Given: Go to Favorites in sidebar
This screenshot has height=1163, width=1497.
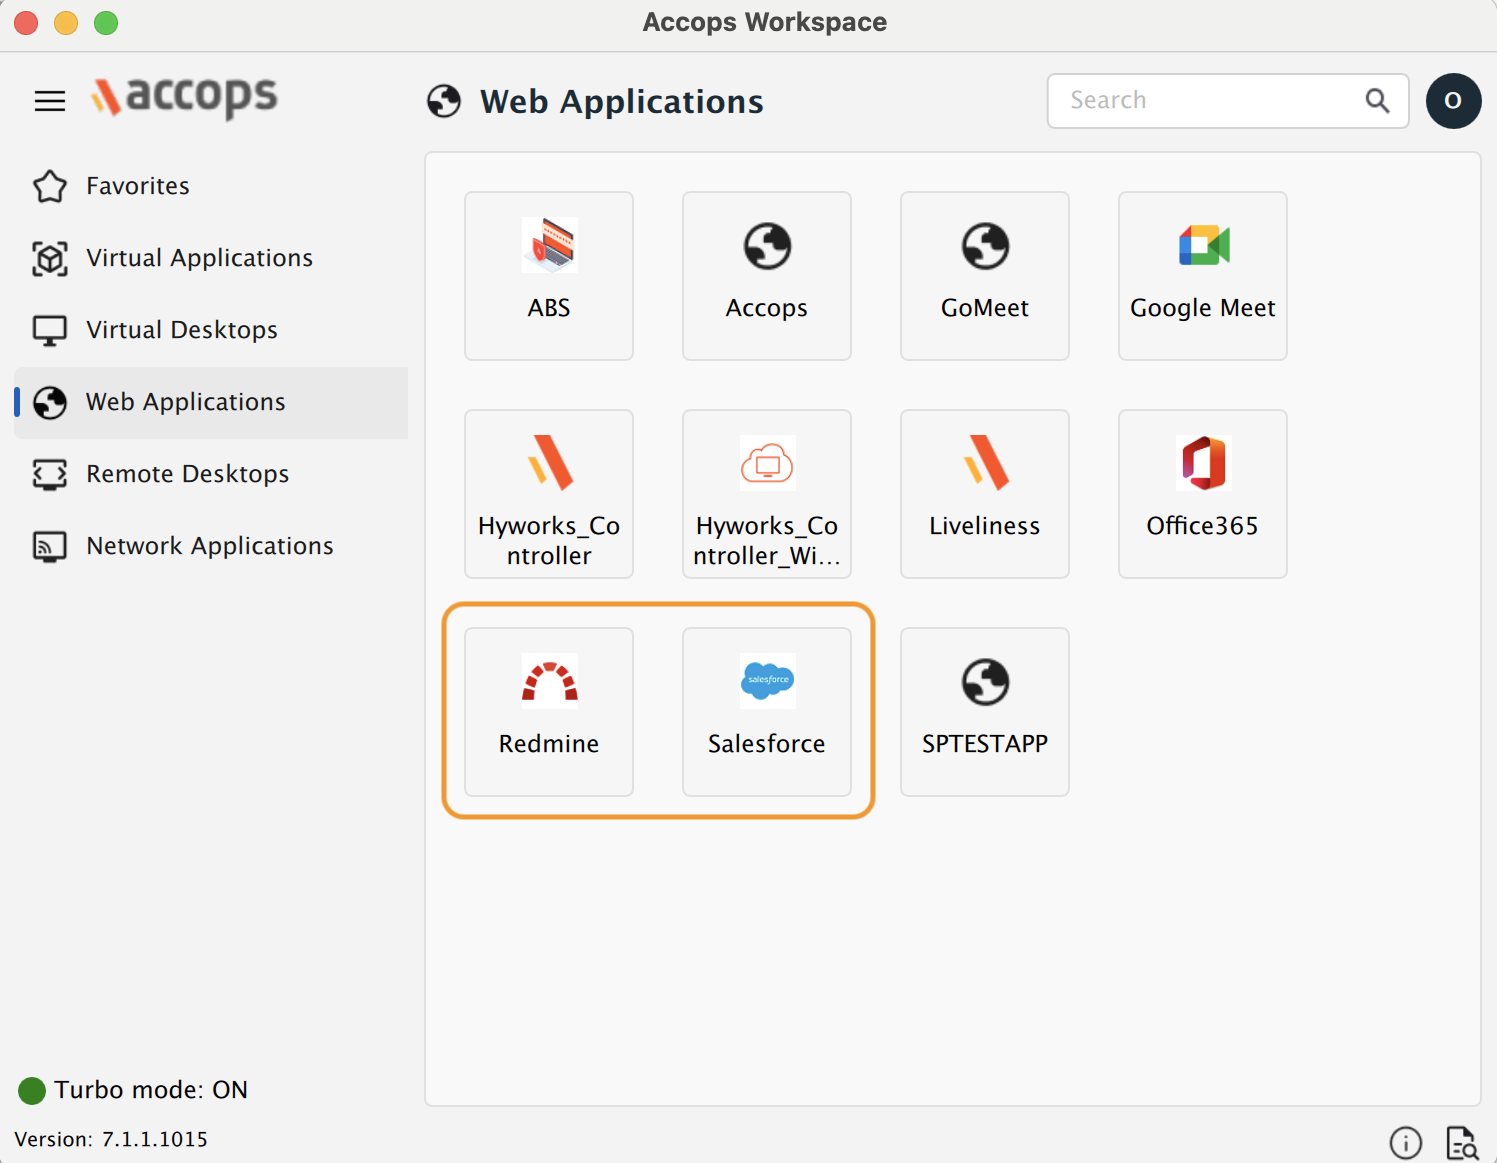Looking at the screenshot, I should coord(137,186).
